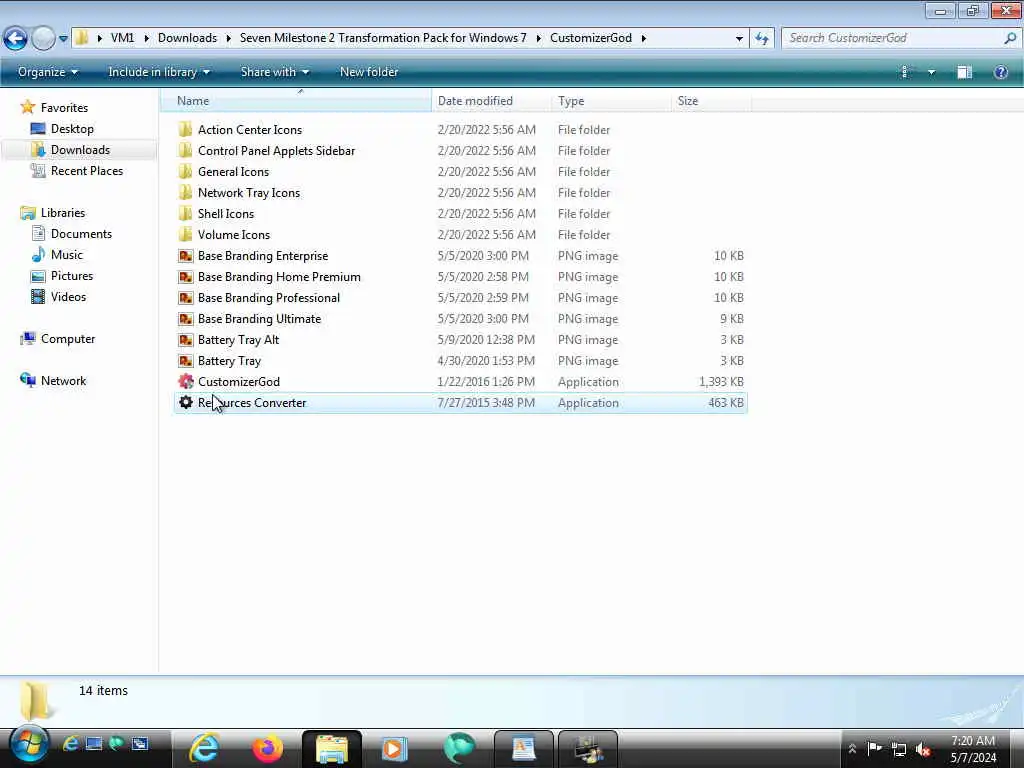
Task: Select the Base Branding Professional PNG icon
Action: 185,297
